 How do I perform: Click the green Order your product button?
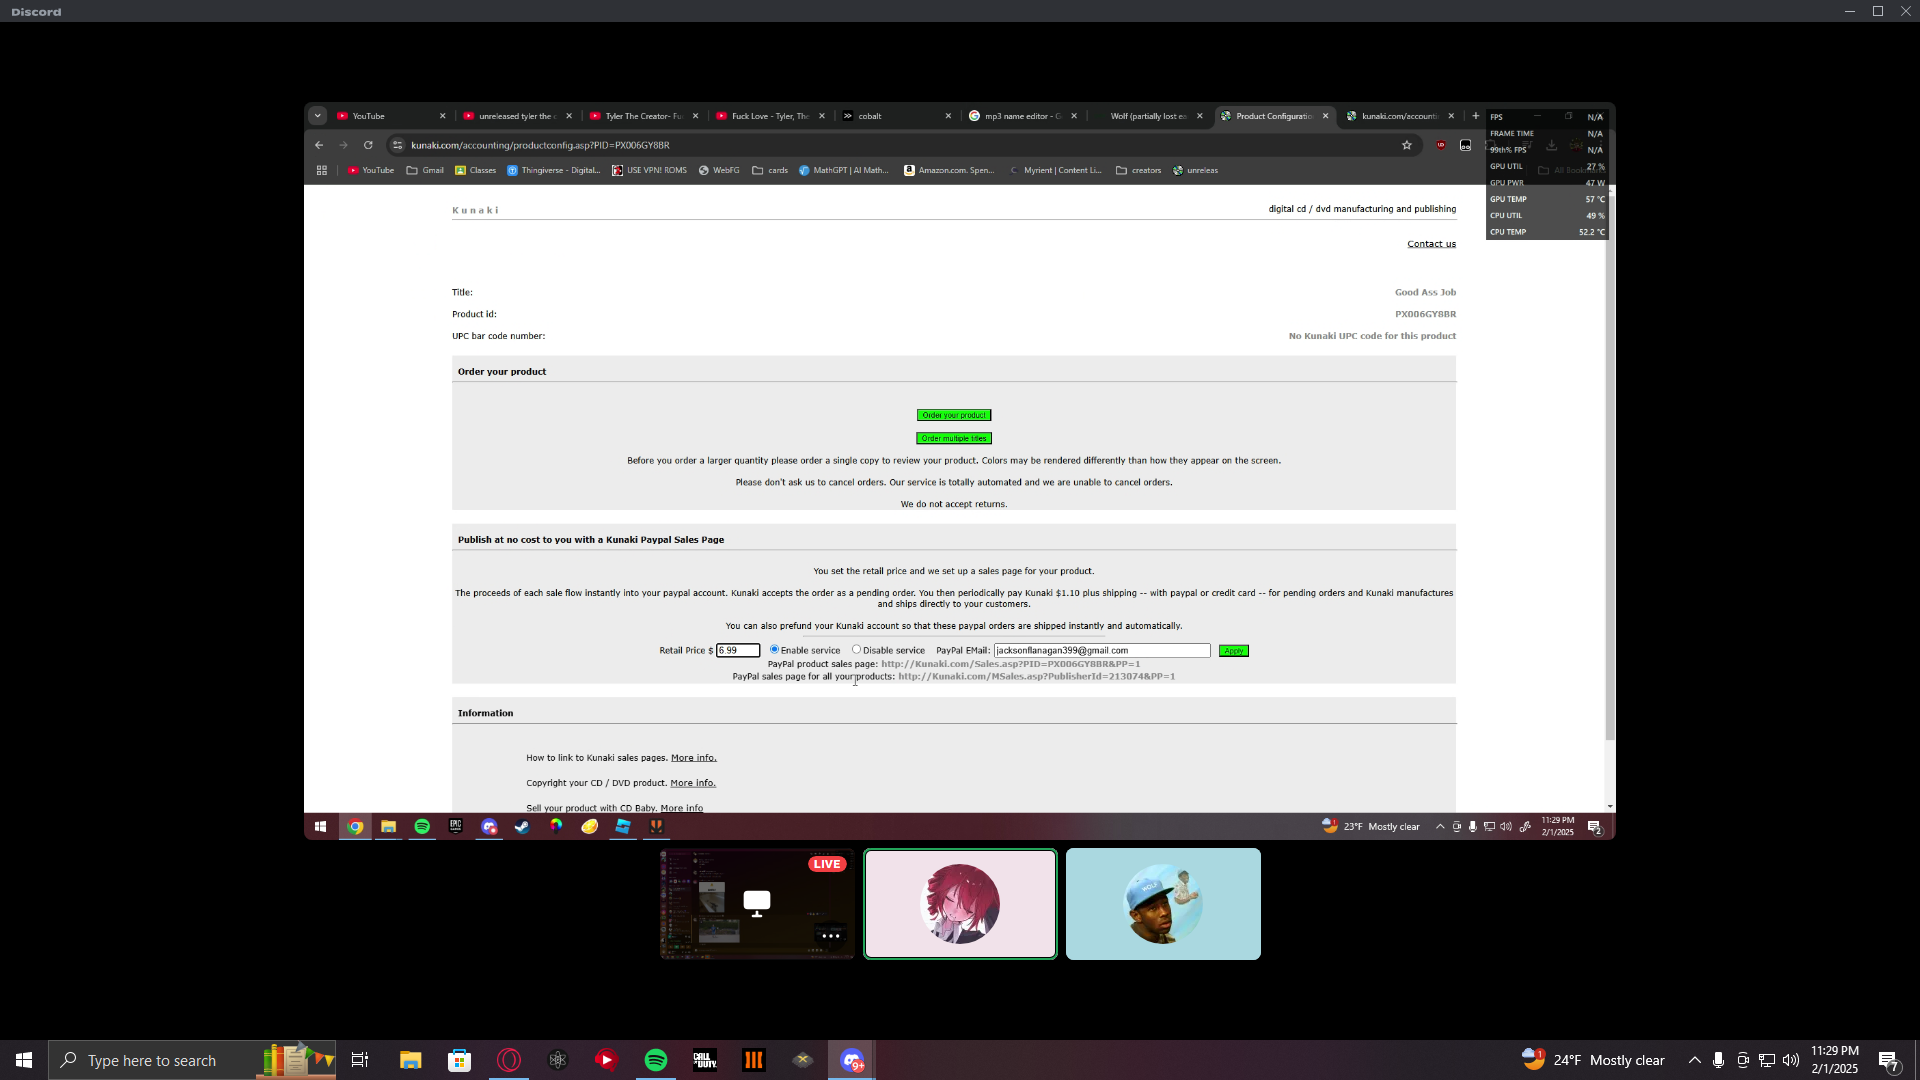tap(953, 415)
